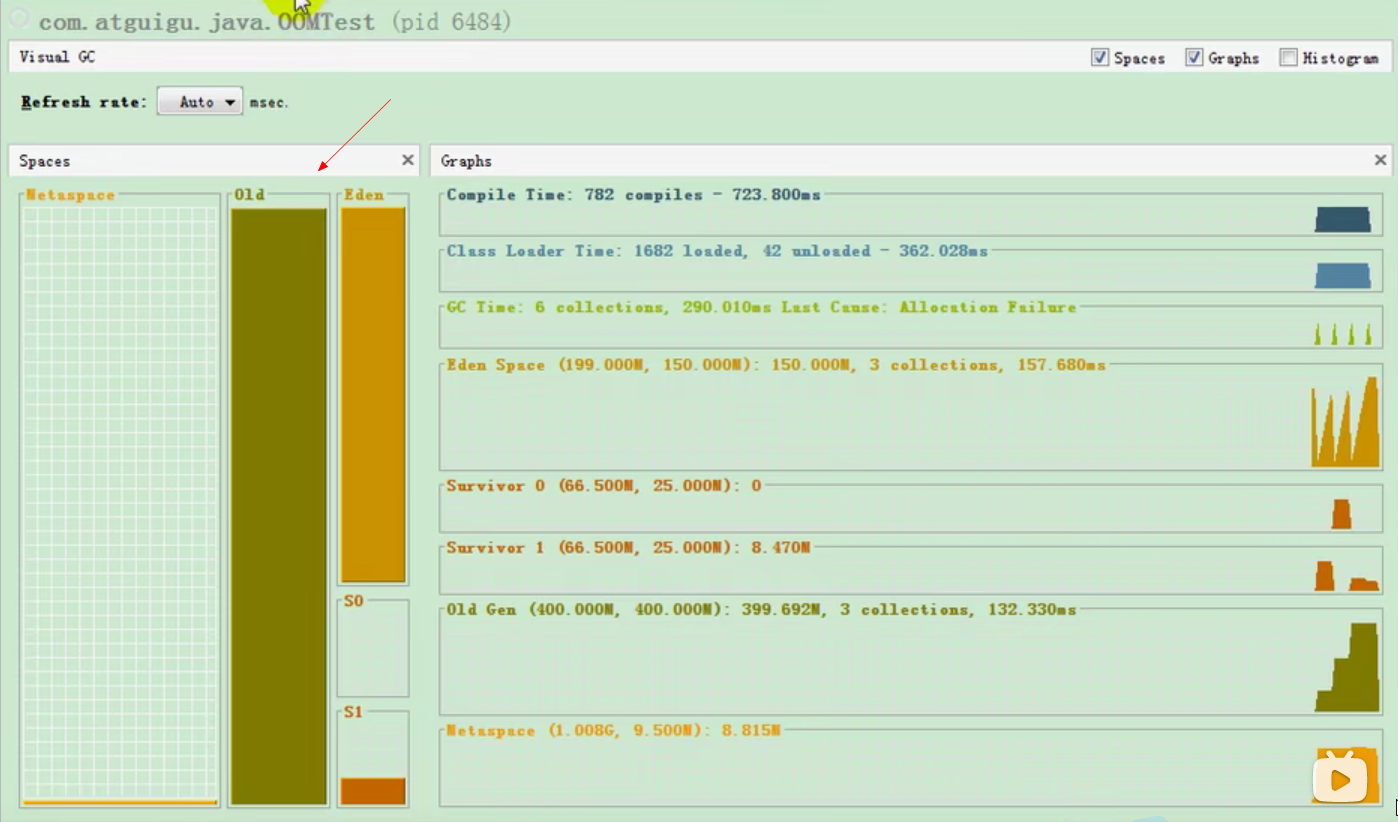The height and width of the screenshot is (822, 1398).
Task: Click the GC Time graph row
Action: 911,325
